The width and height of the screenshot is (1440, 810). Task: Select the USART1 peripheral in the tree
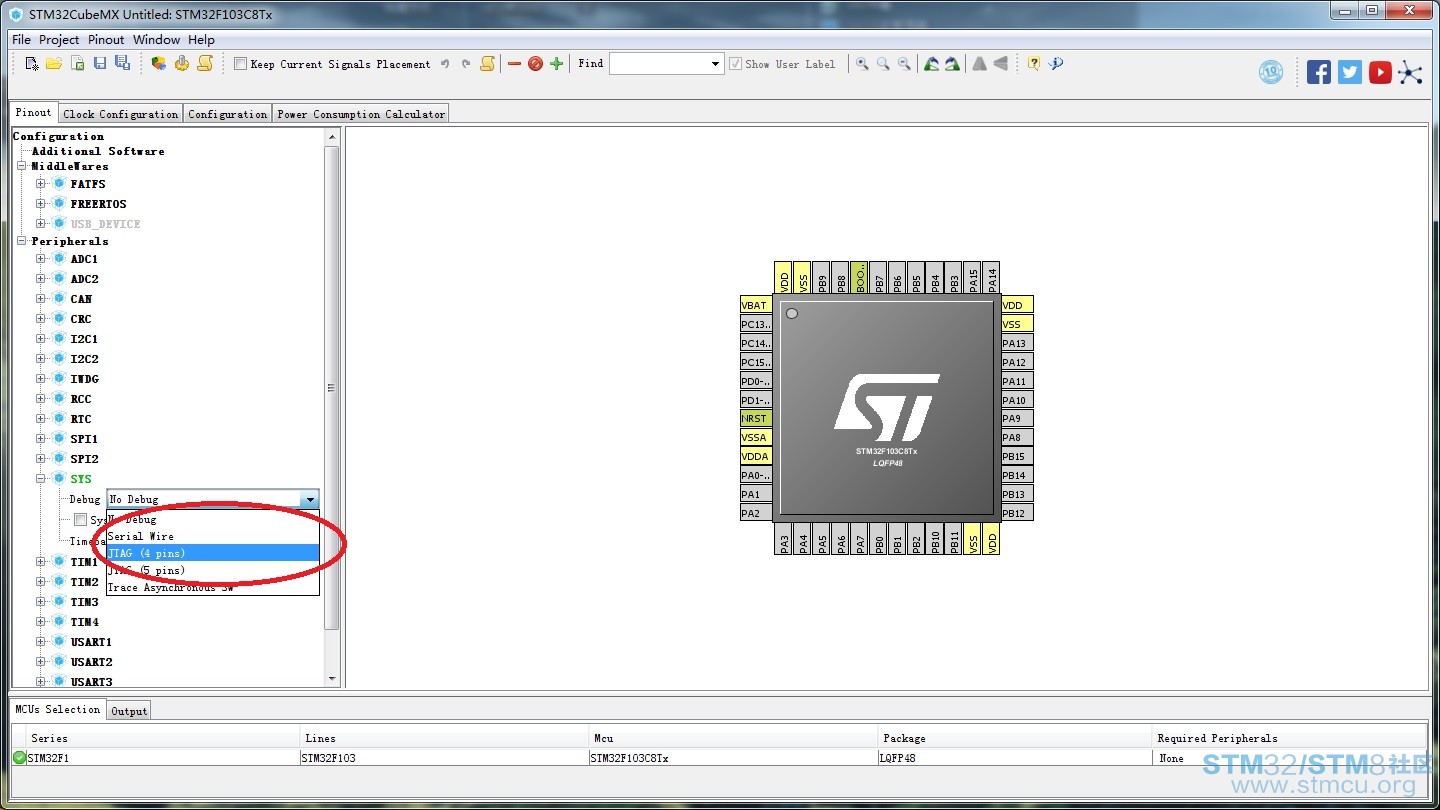[x=91, y=642]
